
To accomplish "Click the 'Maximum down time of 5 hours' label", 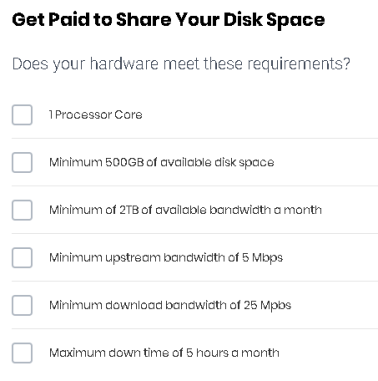I will point(164,353).
